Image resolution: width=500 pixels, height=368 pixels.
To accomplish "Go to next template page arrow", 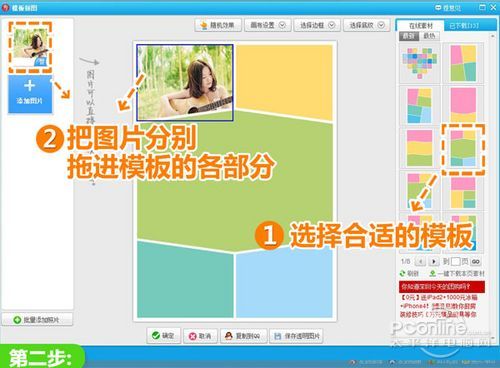I will (x=433, y=261).
